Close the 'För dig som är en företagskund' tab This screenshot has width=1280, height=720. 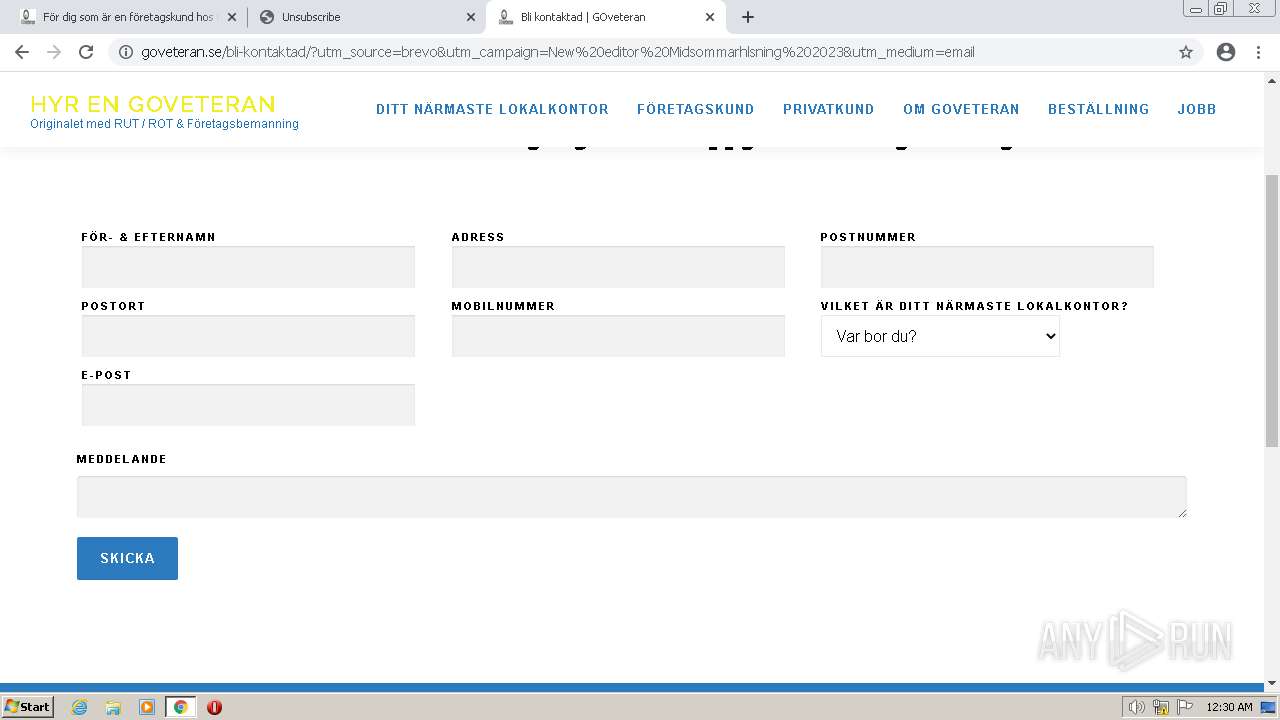(232, 17)
